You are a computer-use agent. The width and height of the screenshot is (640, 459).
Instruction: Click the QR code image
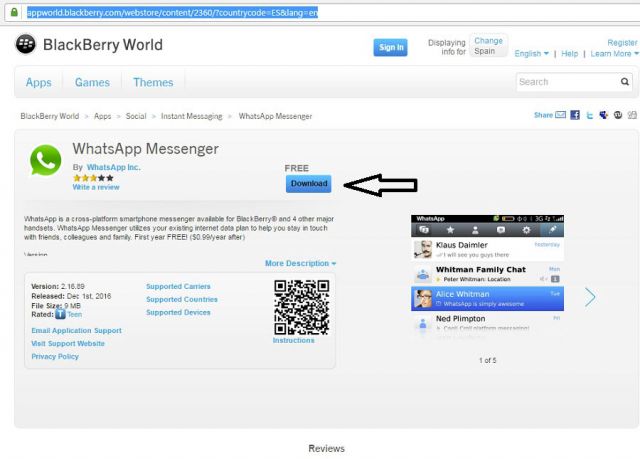point(302,307)
